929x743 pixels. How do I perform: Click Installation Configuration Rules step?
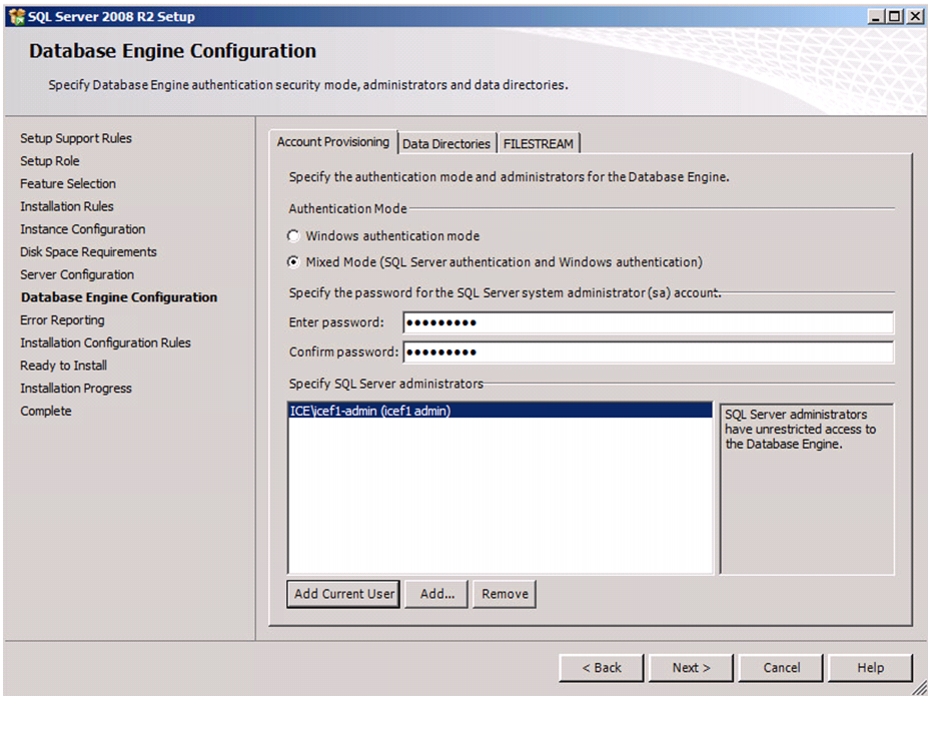(x=105, y=343)
